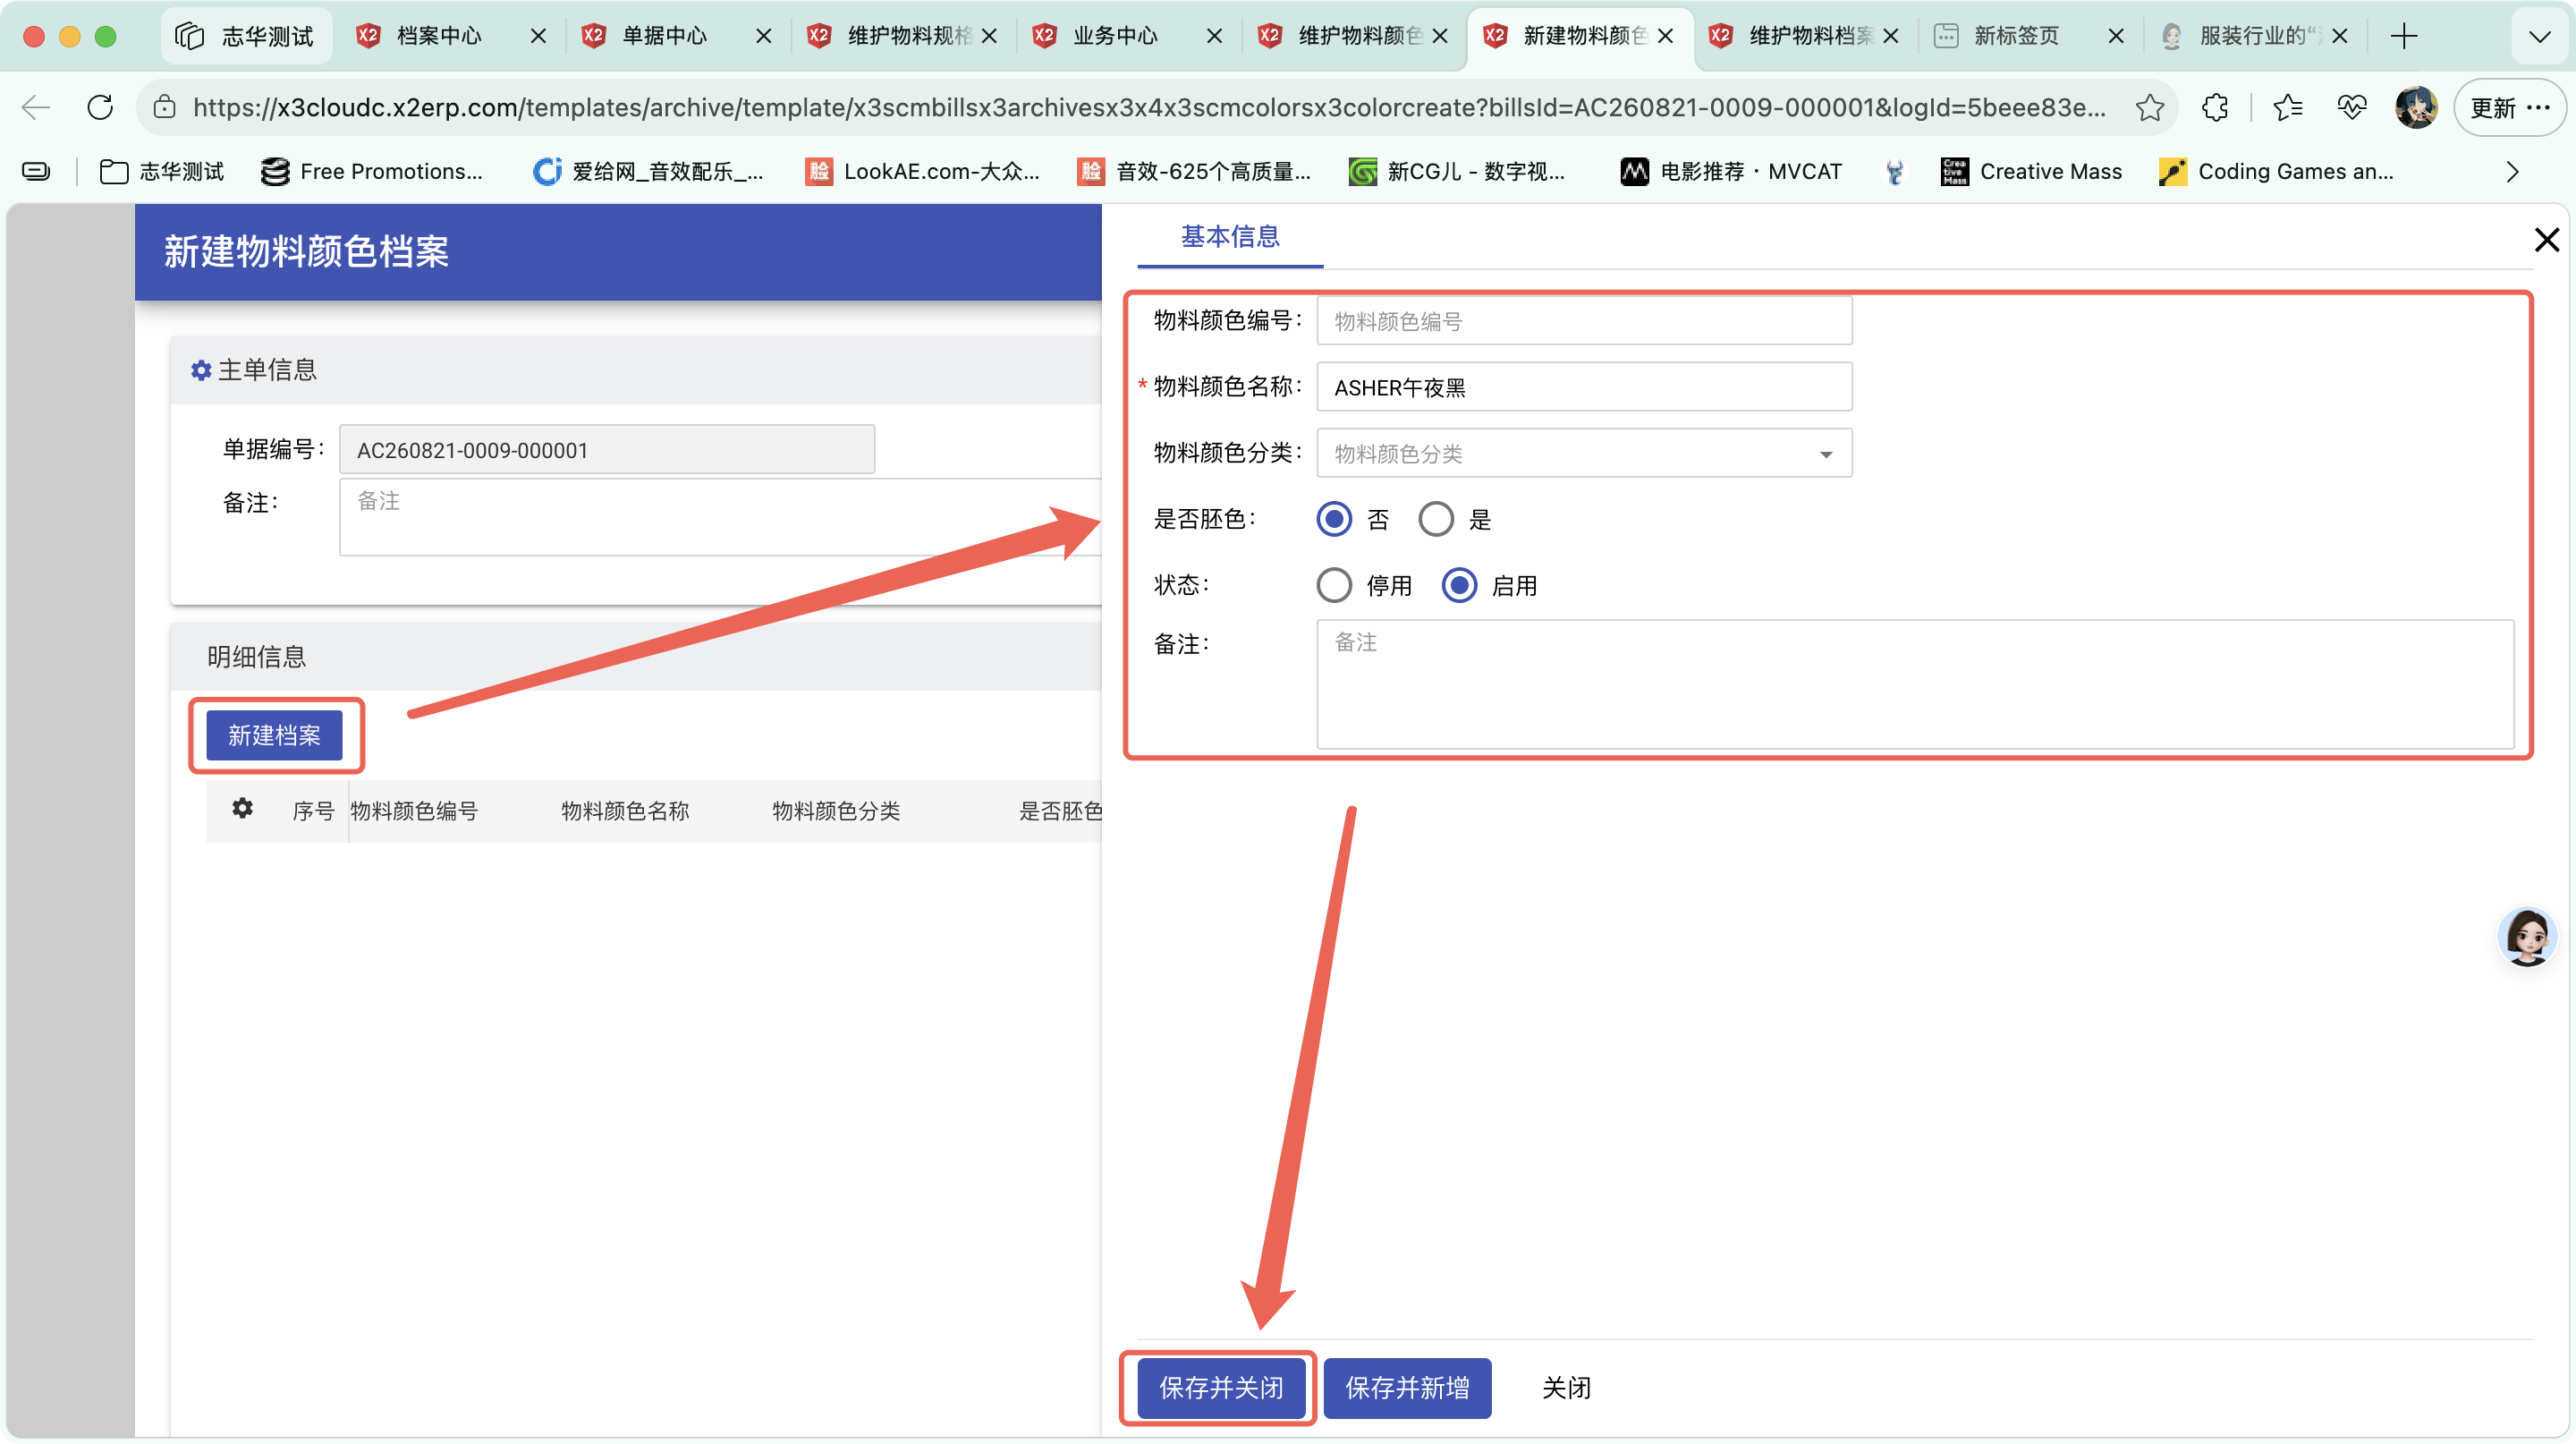Click the browser back arrow

(x=36, y=108)
